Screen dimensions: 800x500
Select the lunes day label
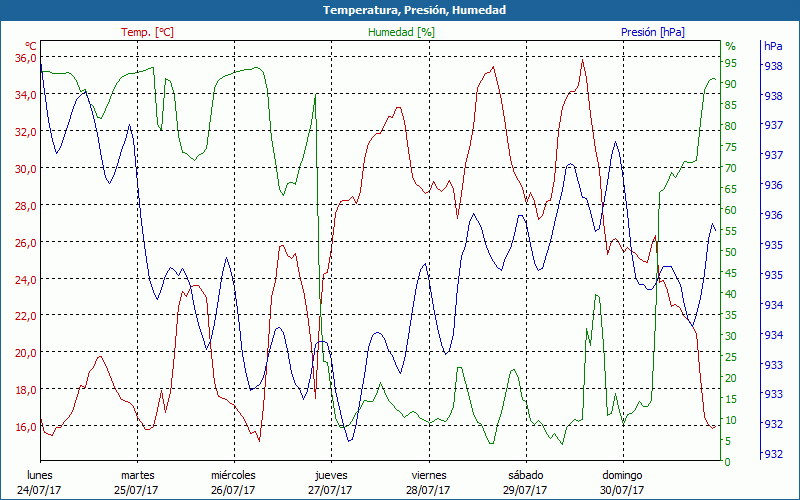pyautogui.click(x=40, y=475)
